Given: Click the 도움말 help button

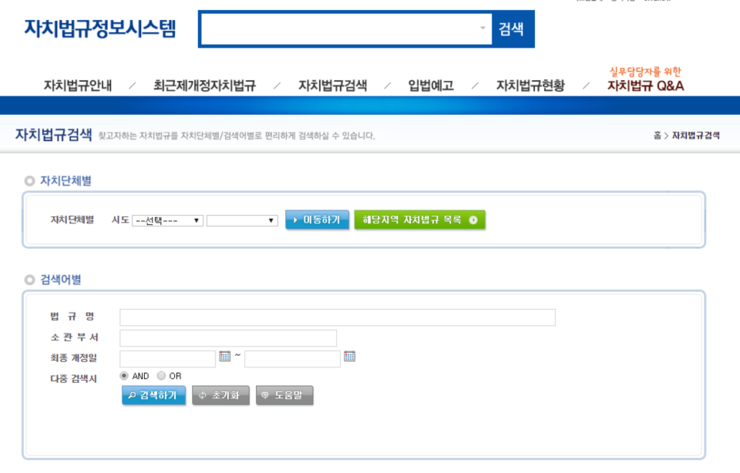Looking at the screenshot, I should tap(285, 395).
